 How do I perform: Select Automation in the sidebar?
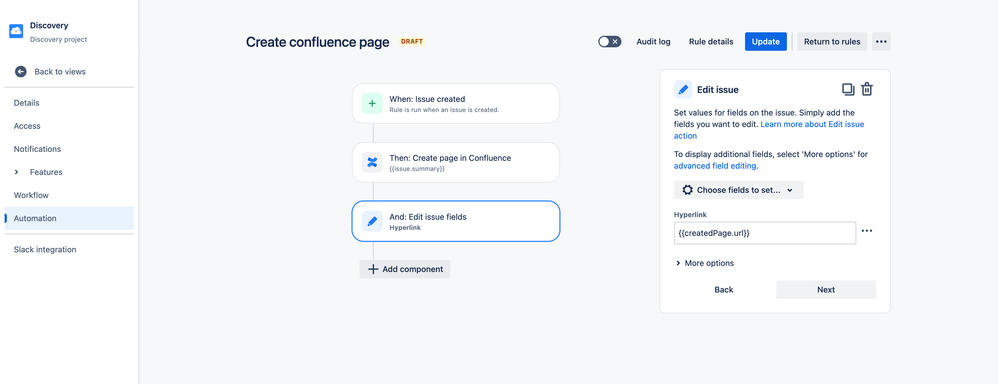(x=69, y=218)
